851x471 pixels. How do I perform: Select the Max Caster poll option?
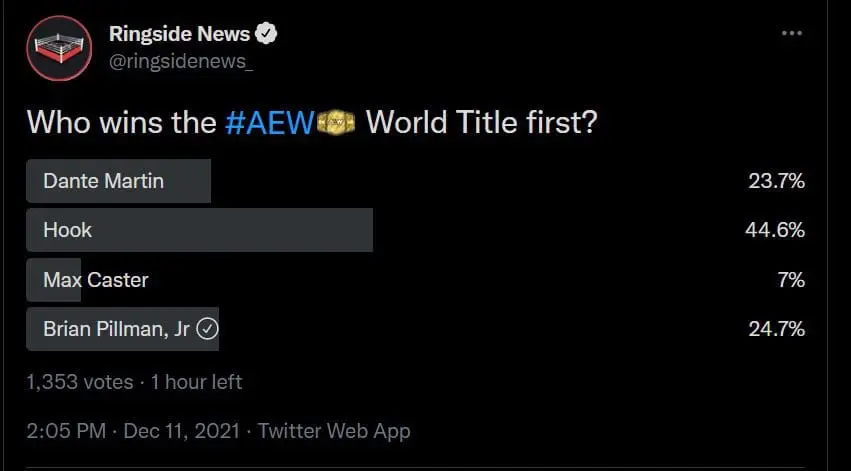(95, 280)
